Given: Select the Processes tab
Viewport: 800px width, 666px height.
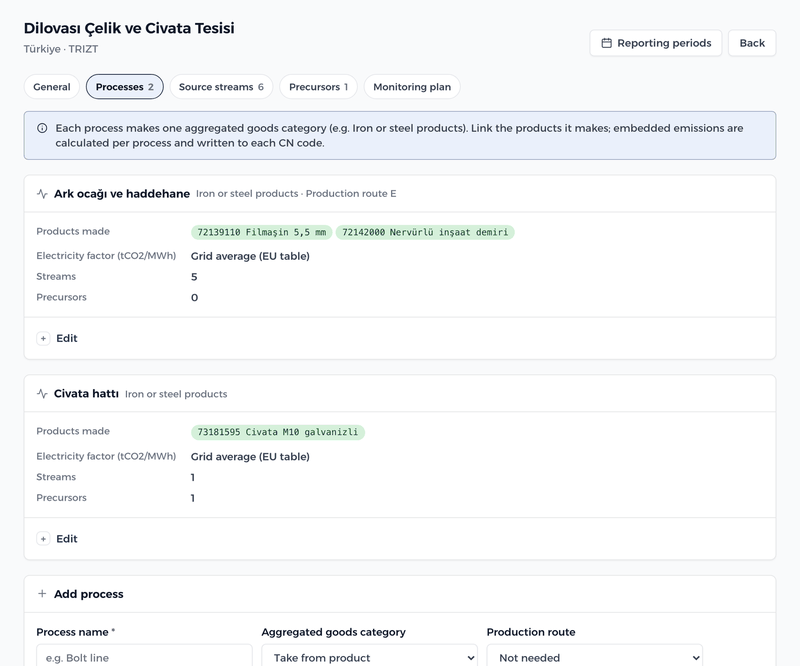Looking at the screenshot, I should (124, 87).
